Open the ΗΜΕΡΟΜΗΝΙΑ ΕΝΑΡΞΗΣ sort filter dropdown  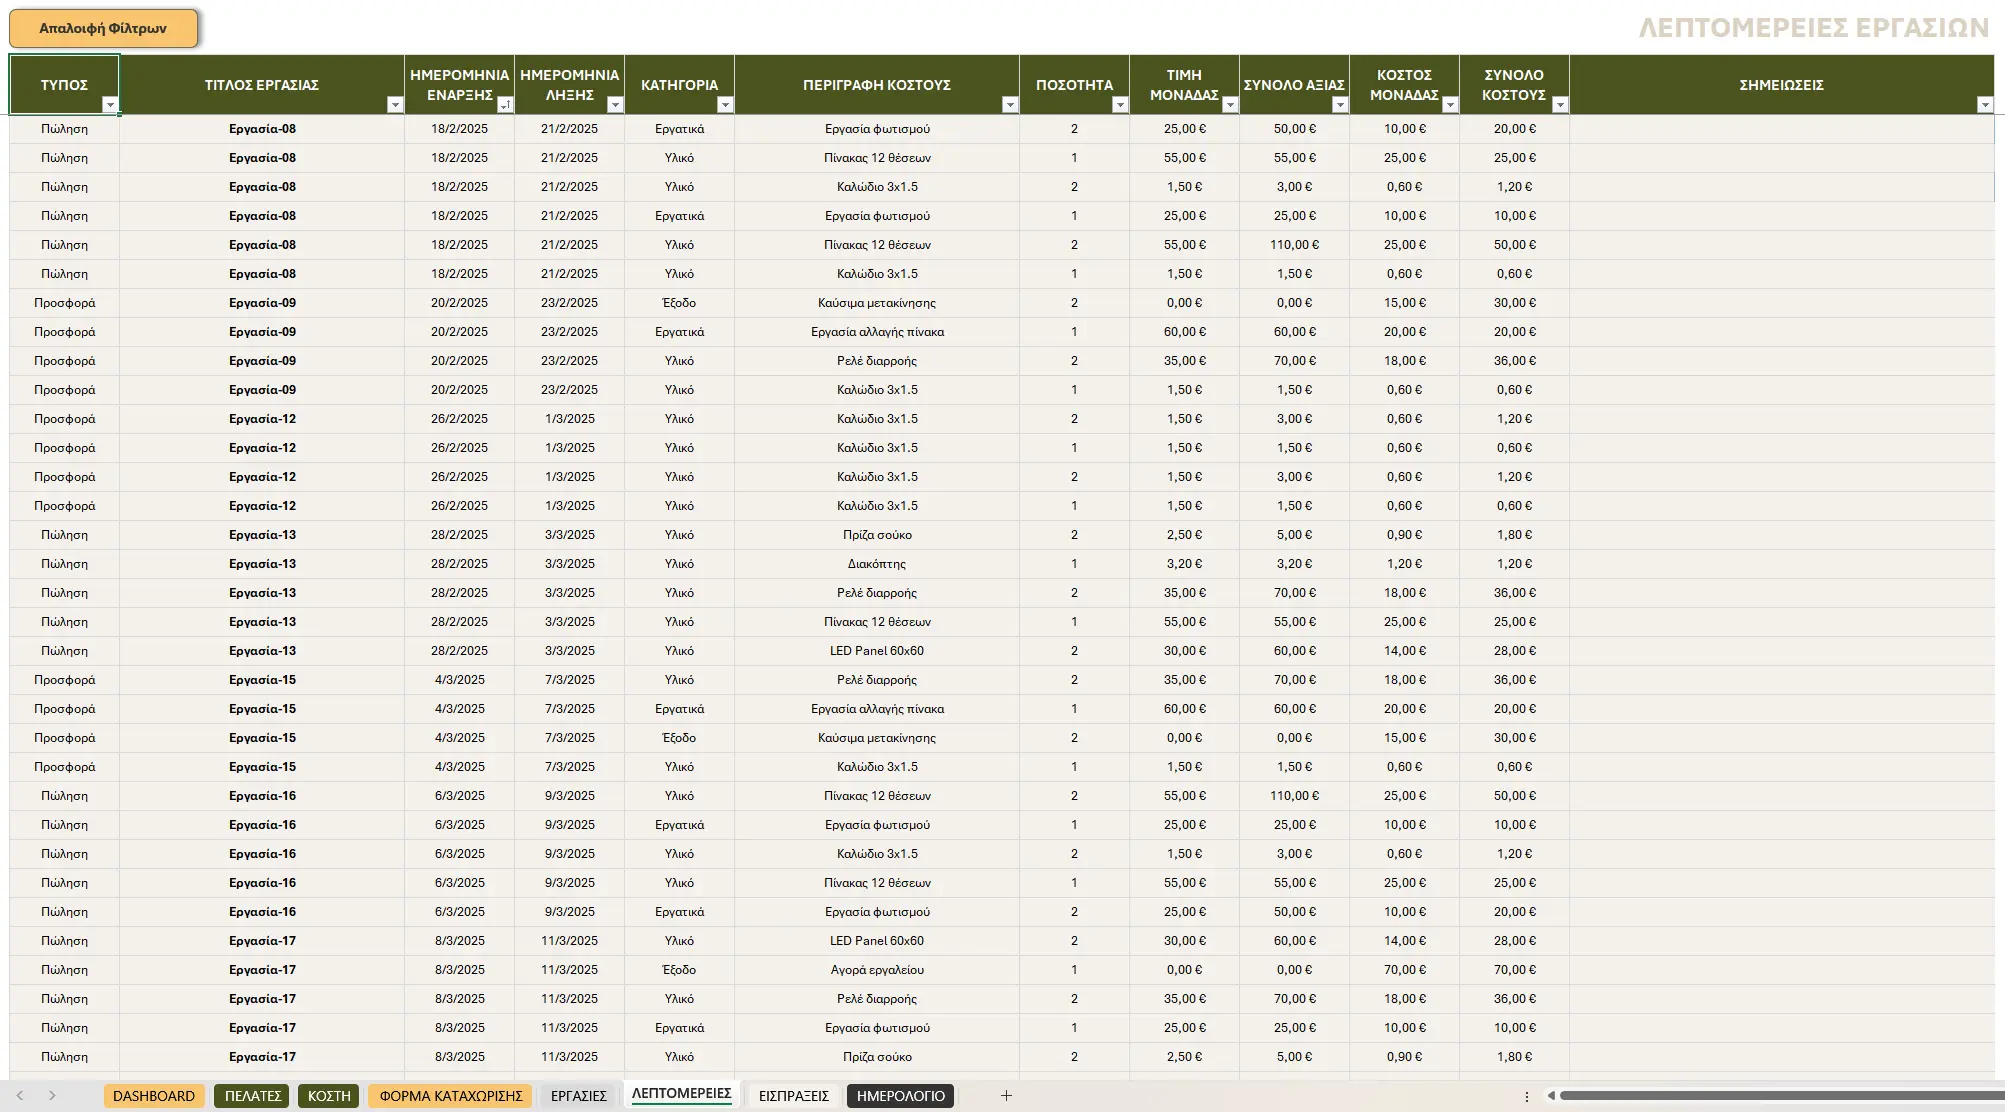(505, 105)
